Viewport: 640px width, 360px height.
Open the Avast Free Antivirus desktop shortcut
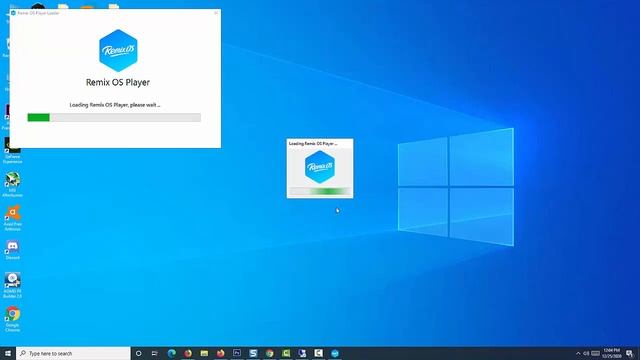click(12, 218)
